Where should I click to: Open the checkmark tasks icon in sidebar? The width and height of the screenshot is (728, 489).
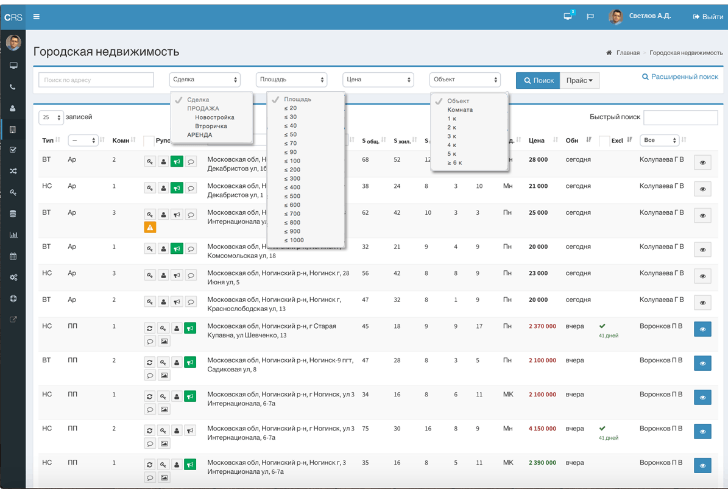pyautogui.click(x=13, y=150)
